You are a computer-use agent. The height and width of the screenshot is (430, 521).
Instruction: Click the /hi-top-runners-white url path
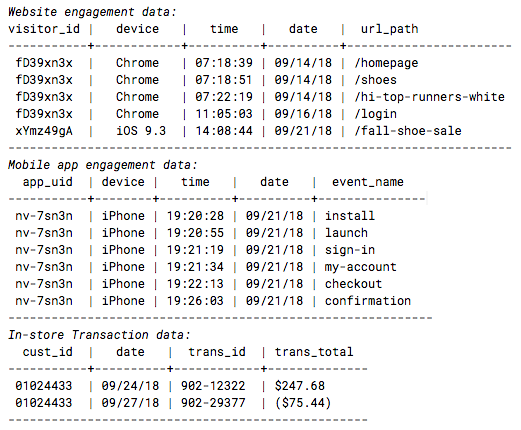pos(429,97)
